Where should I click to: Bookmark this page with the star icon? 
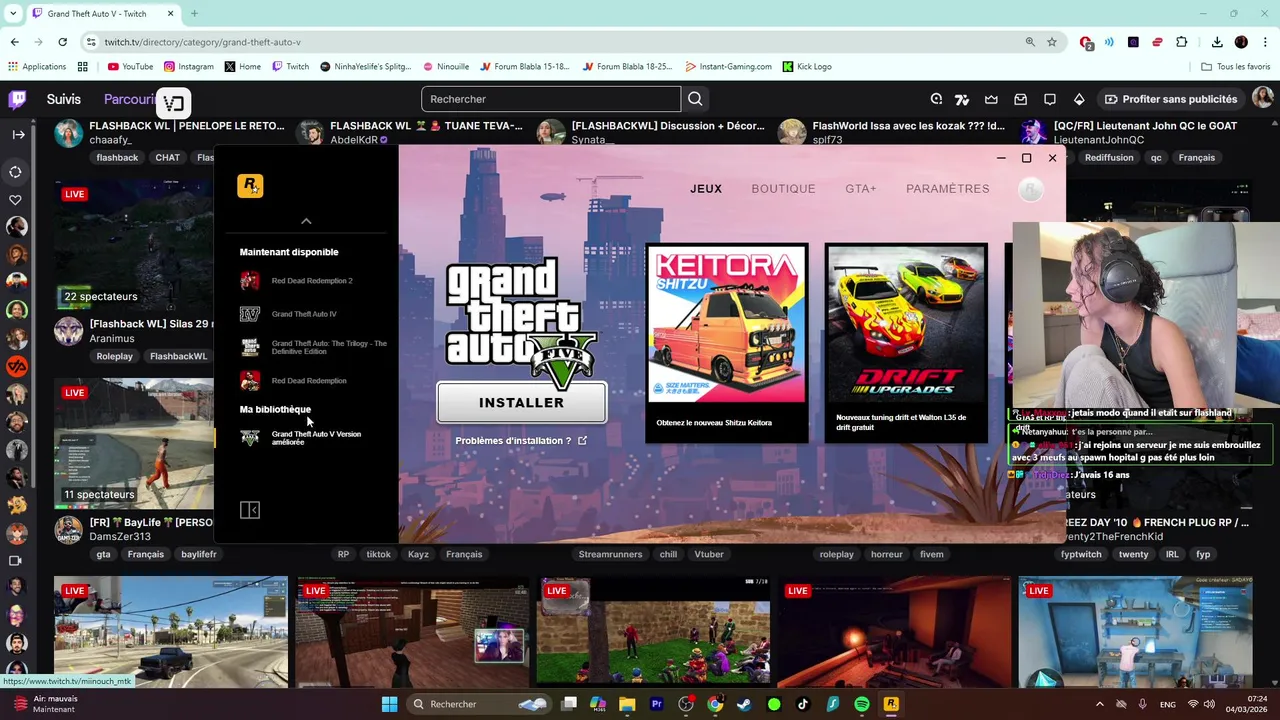pyautogui.click(x=1052, y=42)
